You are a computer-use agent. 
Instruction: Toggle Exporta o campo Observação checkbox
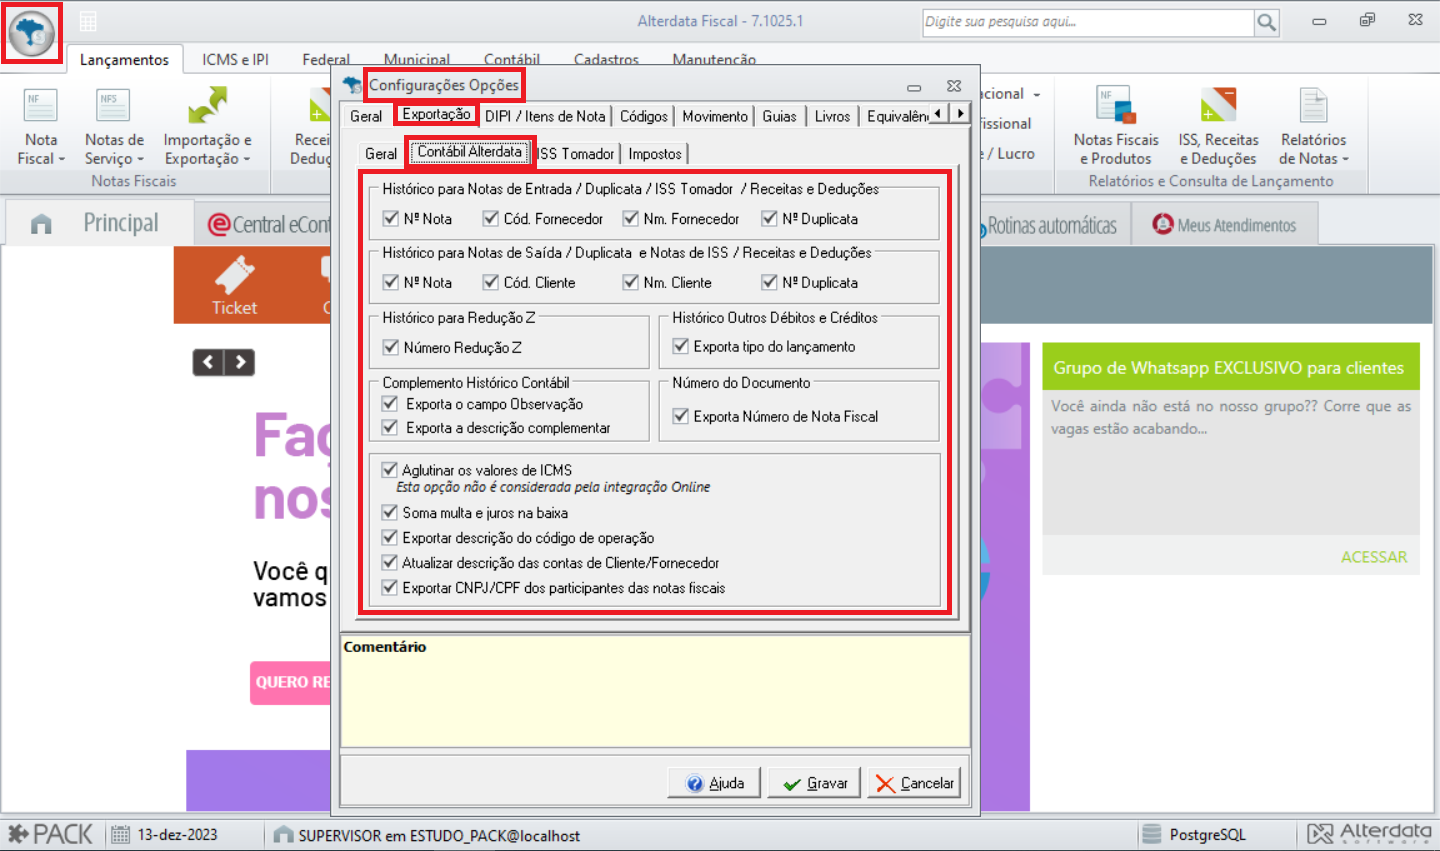[x=391, y=403]
